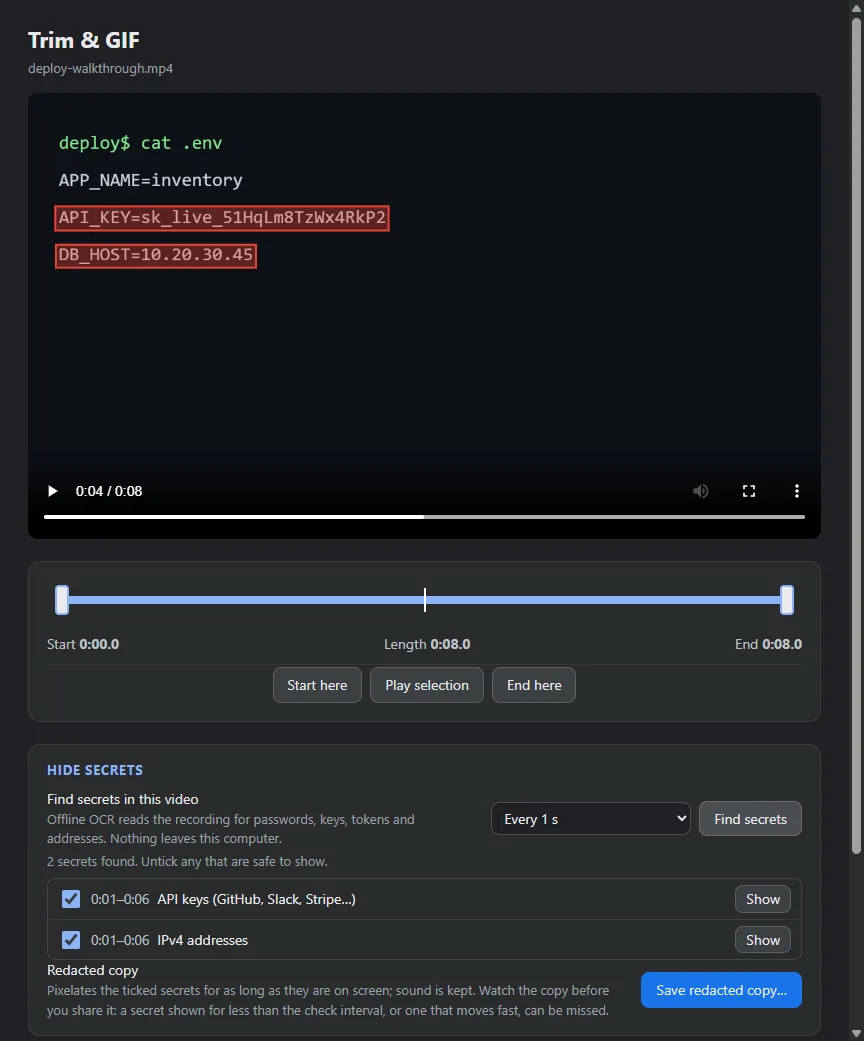
Task: Click the trim start handle
Action: 62,600
